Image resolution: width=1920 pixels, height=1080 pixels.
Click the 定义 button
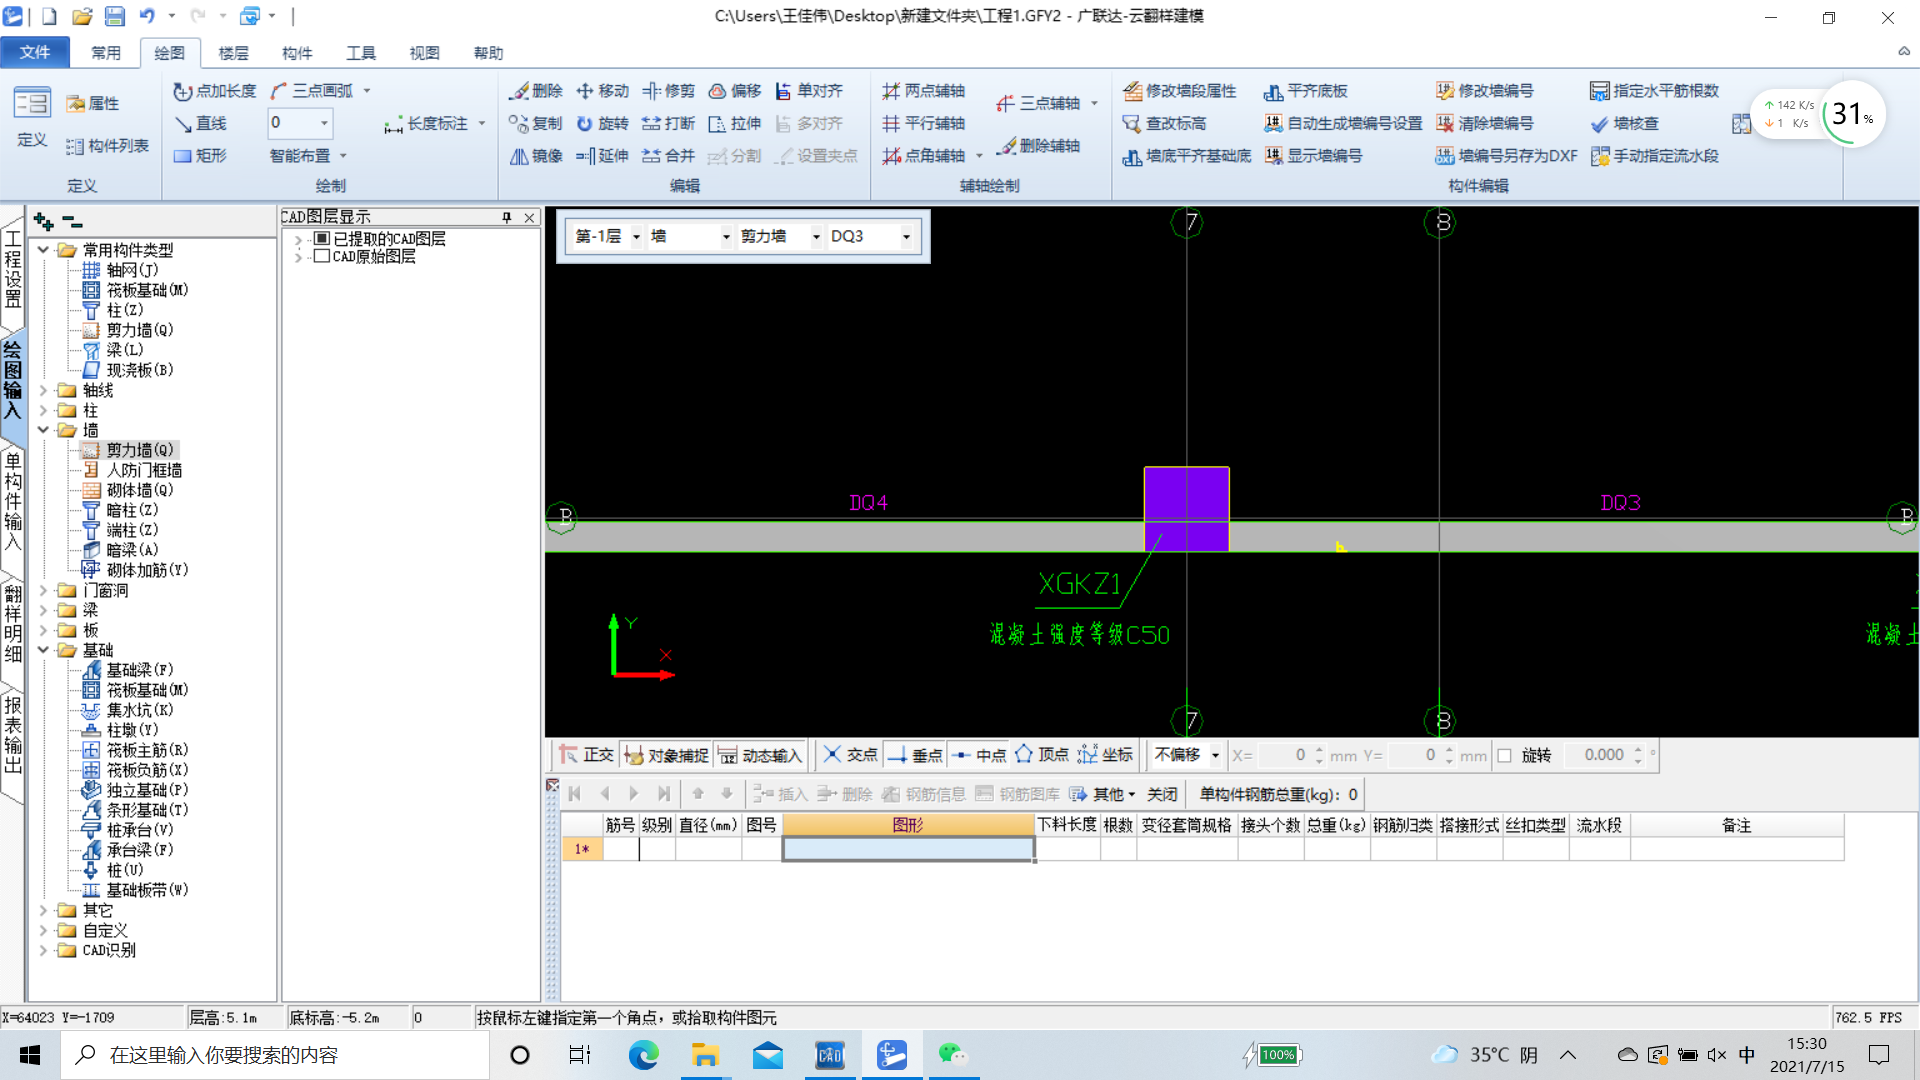point(32,118)
